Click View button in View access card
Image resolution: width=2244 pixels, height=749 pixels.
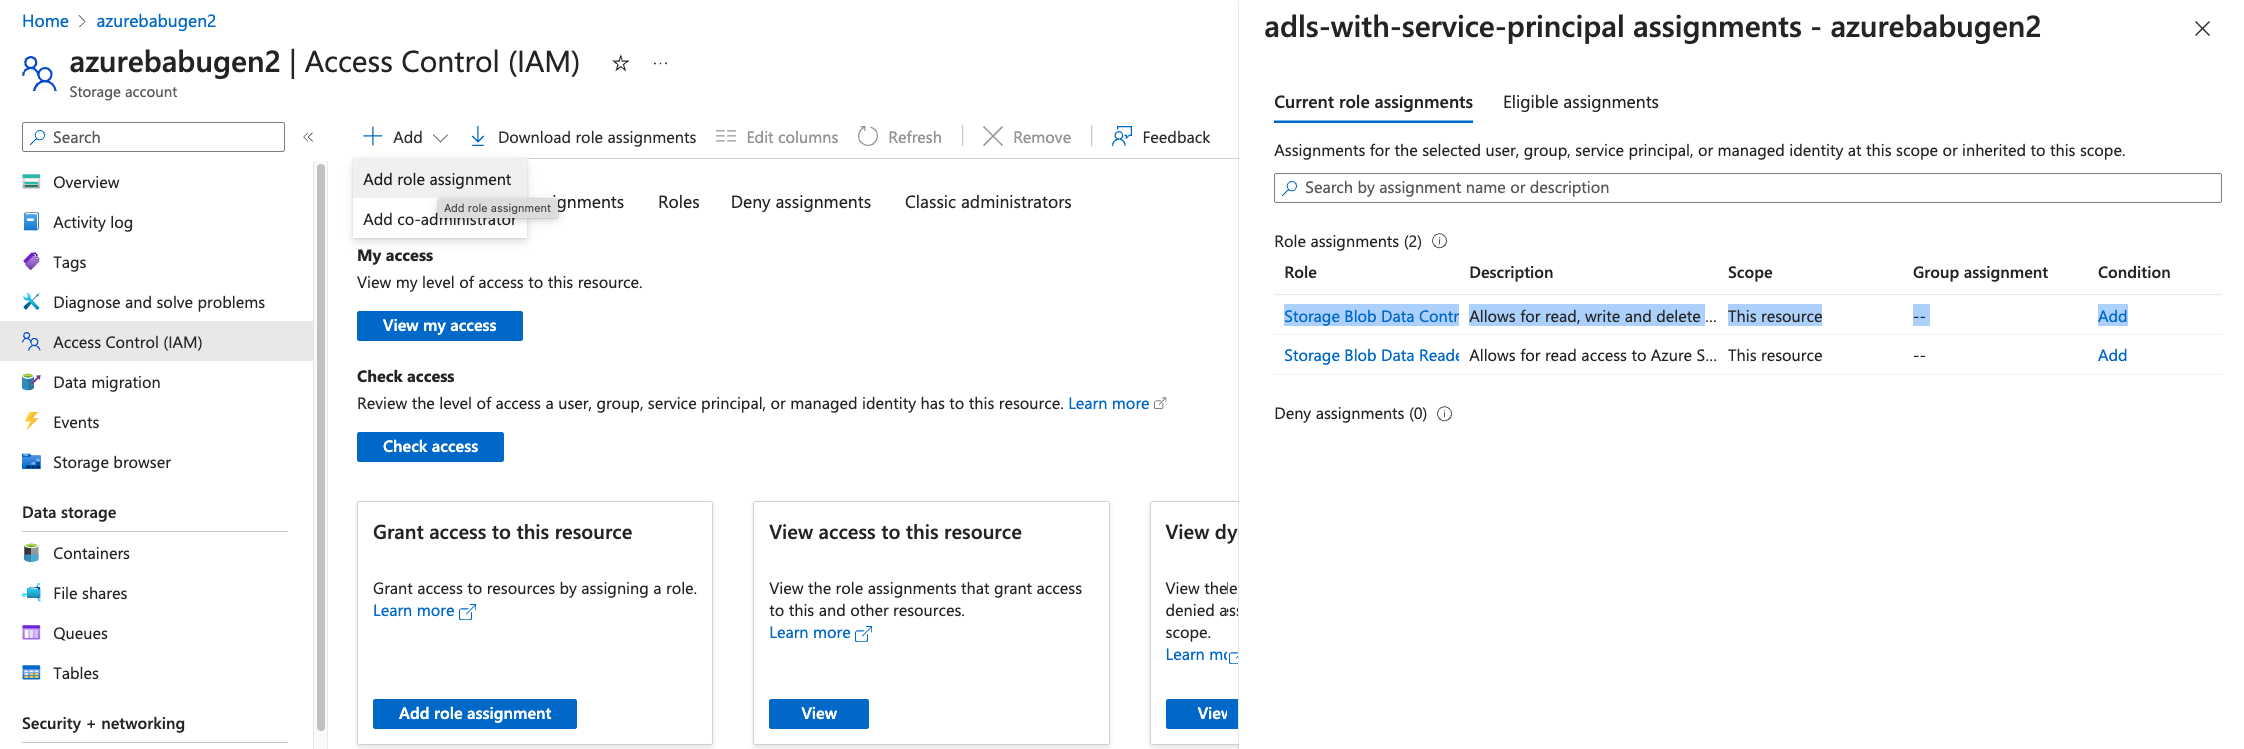tap(819, 714)
